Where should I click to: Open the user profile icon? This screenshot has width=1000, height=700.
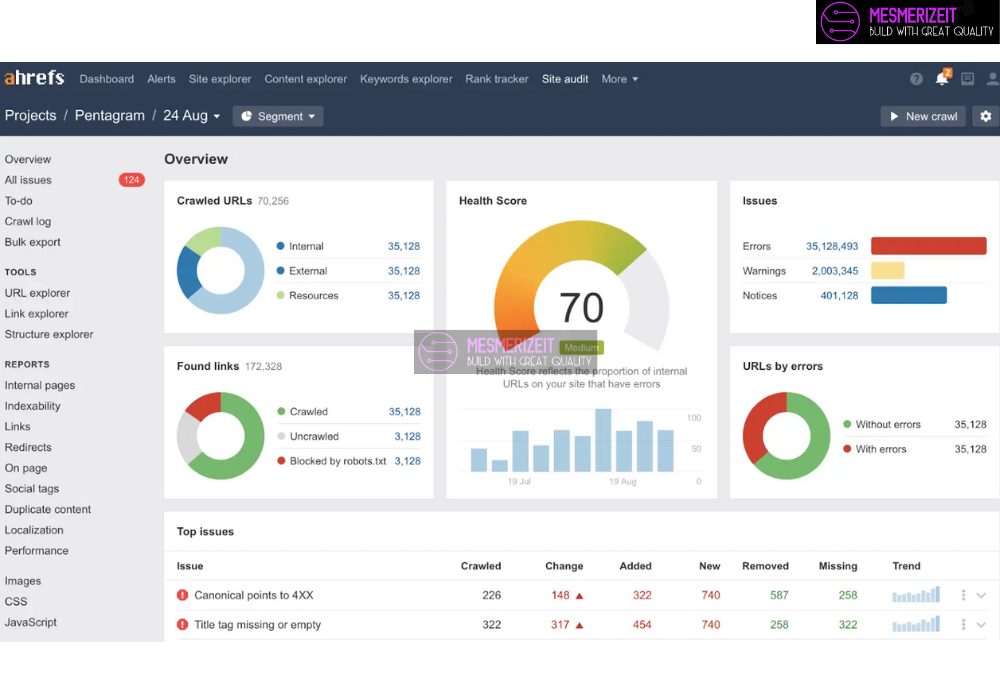[992, 79]
